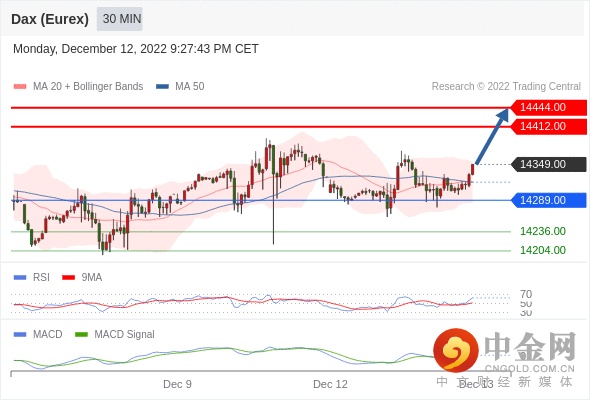The image size is (590, 400).
Task: Click the Dax (Eurex) title
Action: click(50, 19)
